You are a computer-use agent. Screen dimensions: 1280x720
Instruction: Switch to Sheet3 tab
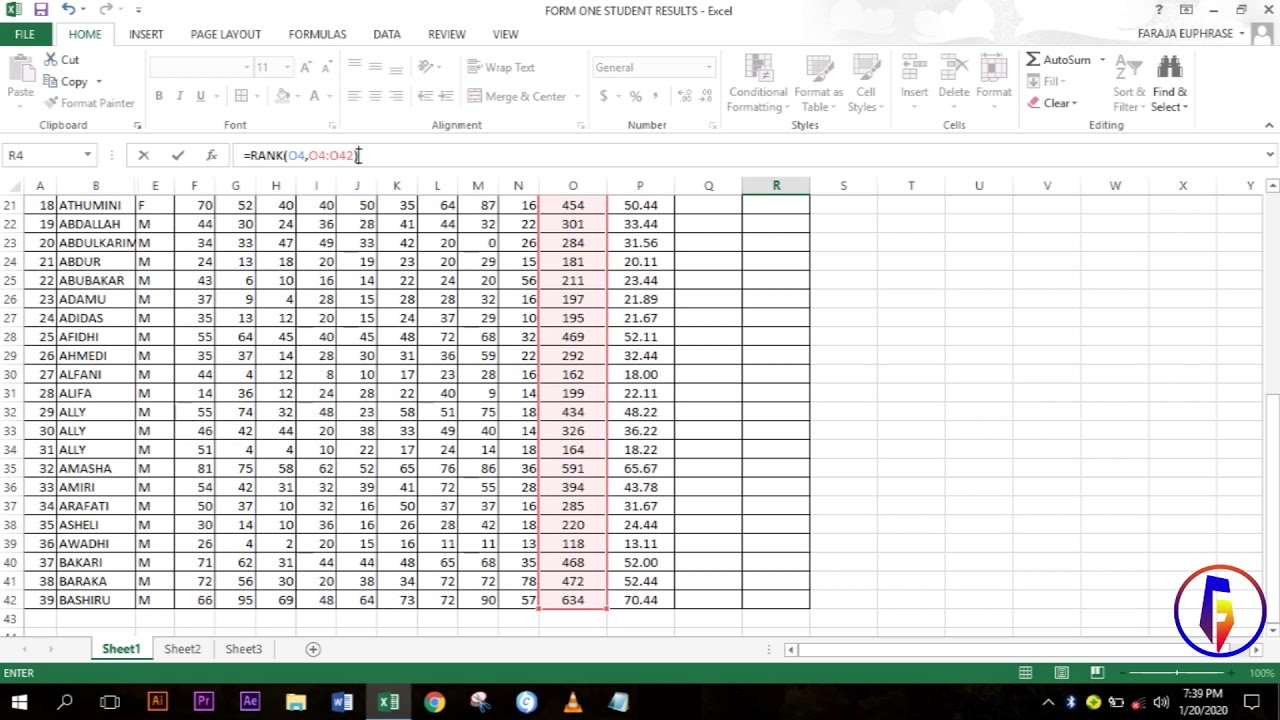243,649
